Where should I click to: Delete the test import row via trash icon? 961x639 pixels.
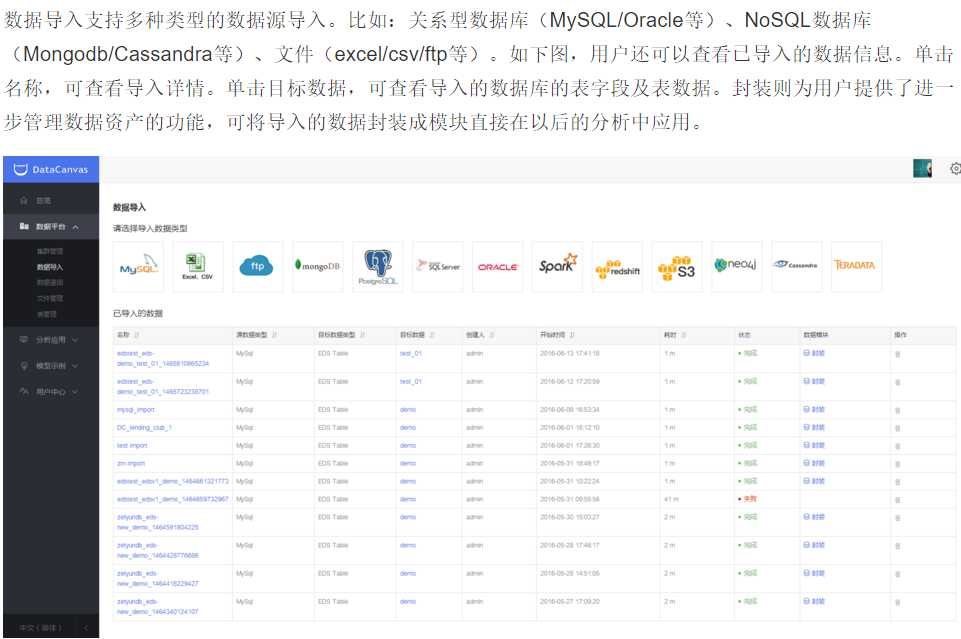[x=897, y=446]
